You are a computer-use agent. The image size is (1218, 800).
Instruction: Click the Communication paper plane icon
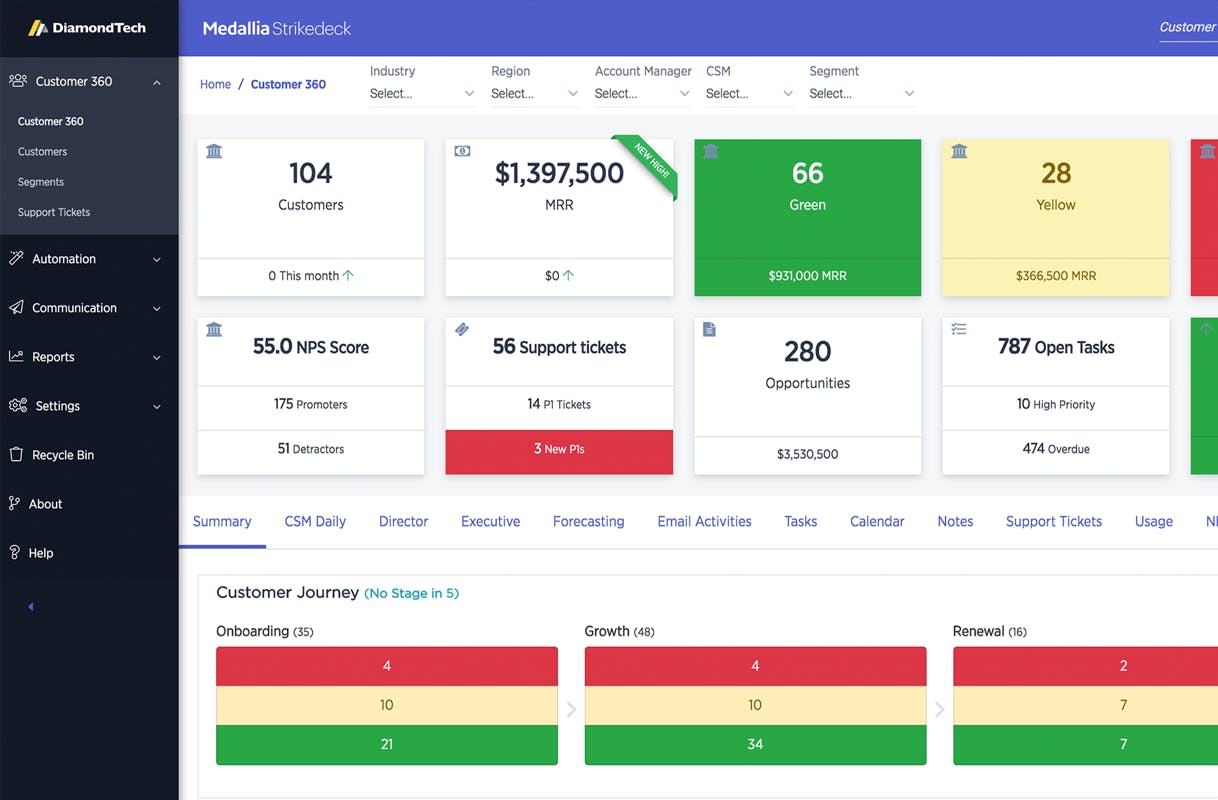(x=16, y=307)
